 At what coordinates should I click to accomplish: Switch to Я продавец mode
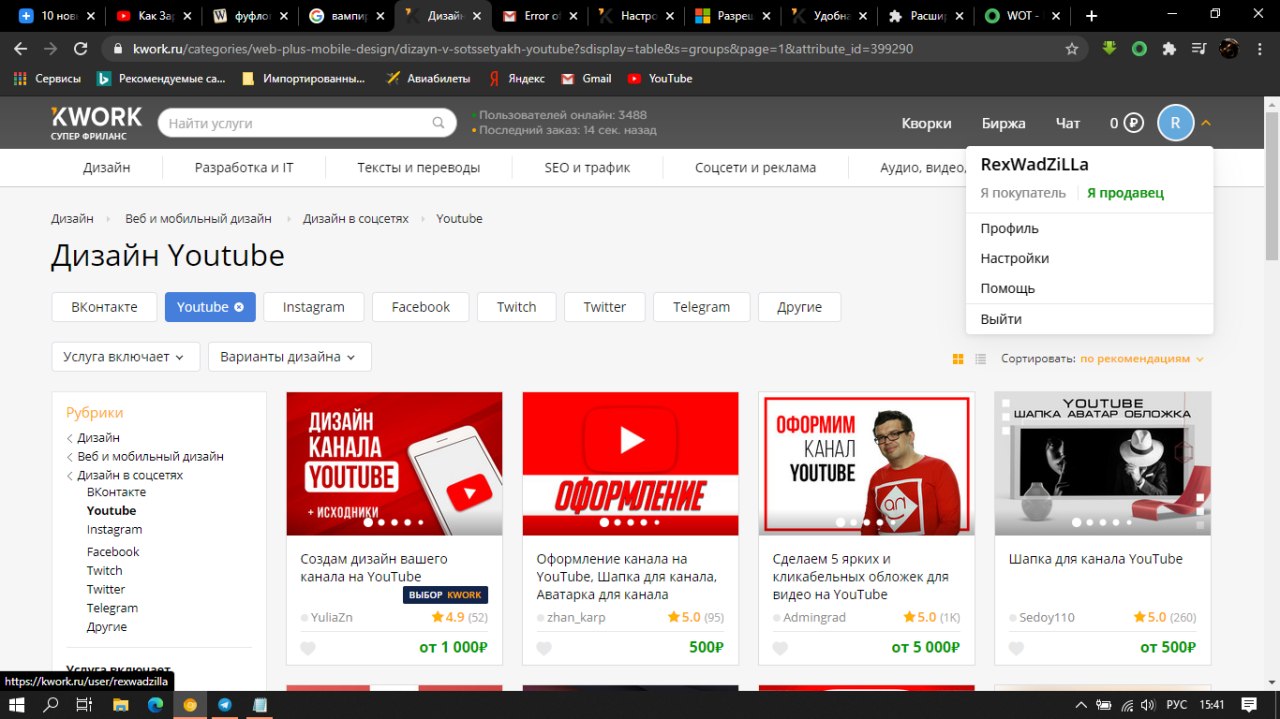(1125, 193)
